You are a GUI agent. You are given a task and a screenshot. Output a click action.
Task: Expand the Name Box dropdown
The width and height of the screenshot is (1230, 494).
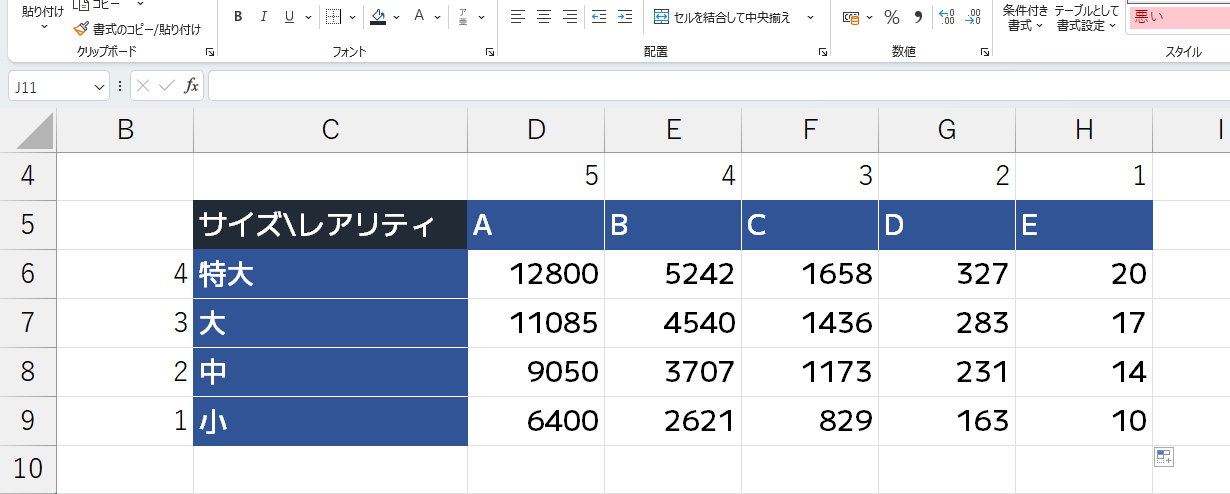click(99, 87)
